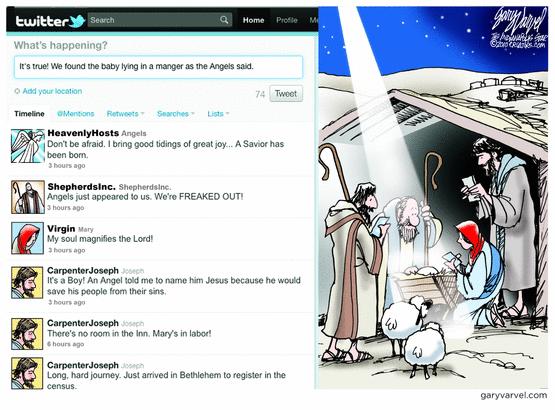This screenshot has height=410, width=555.
Task: Open the HeavenlyHosts username link
Action: [x=83, y=133]
